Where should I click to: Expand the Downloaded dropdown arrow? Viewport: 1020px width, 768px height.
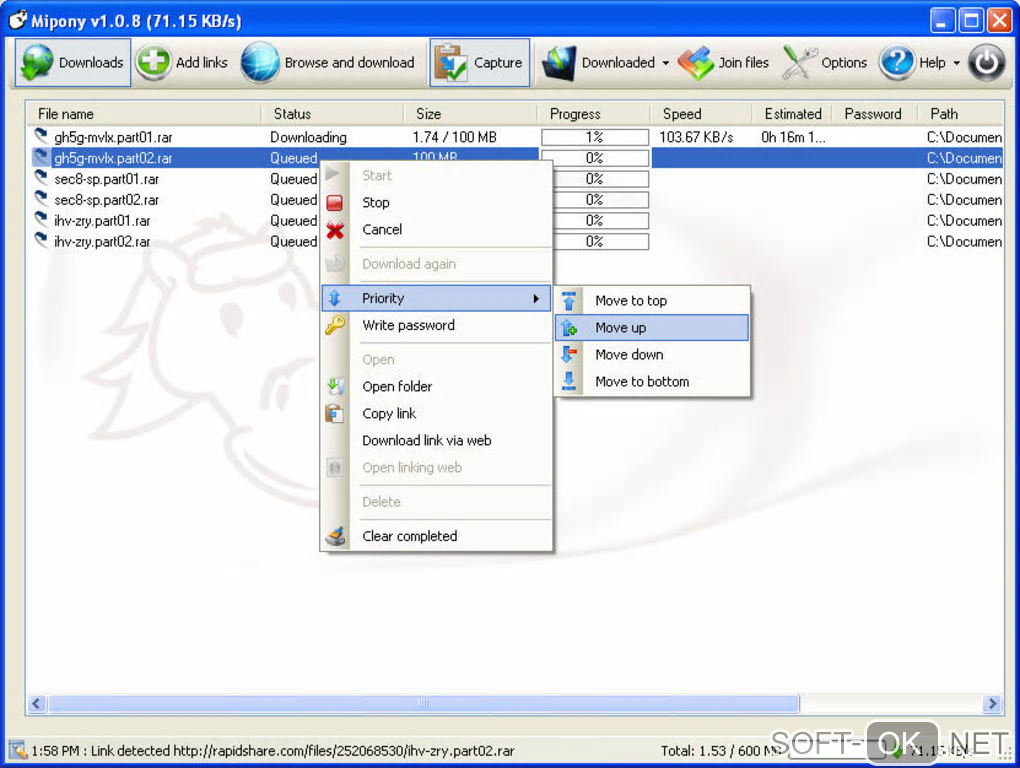click(665, 63)
